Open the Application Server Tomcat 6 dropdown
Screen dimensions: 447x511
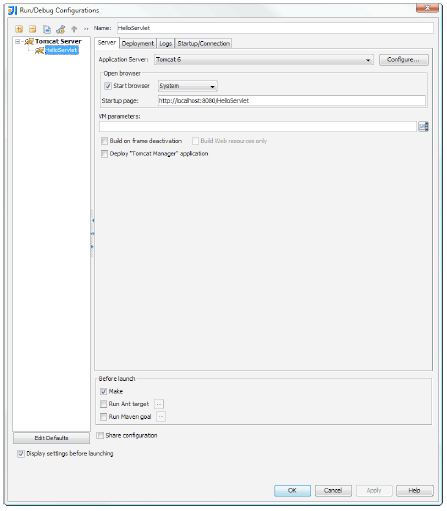(264, 60)
